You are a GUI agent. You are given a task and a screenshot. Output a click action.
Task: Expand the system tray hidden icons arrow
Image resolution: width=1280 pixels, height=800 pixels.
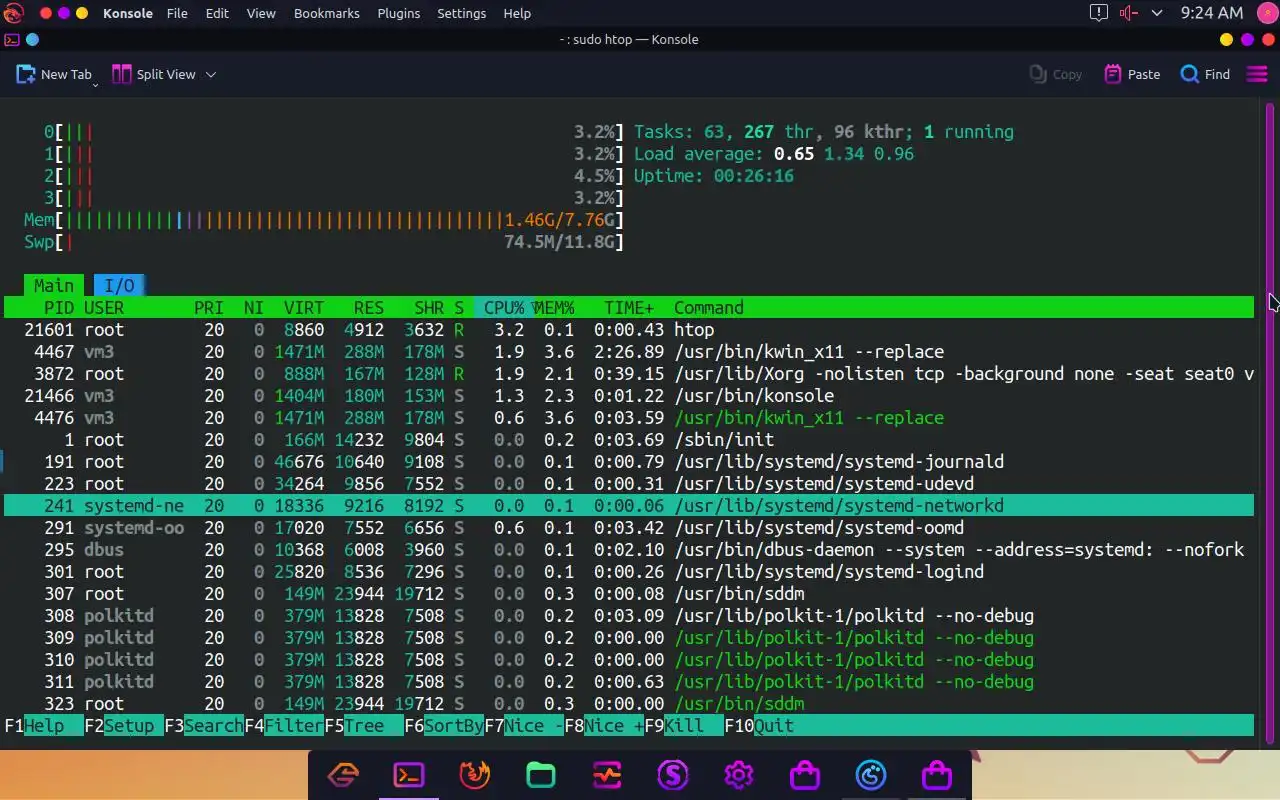(x=1157, y=13)
